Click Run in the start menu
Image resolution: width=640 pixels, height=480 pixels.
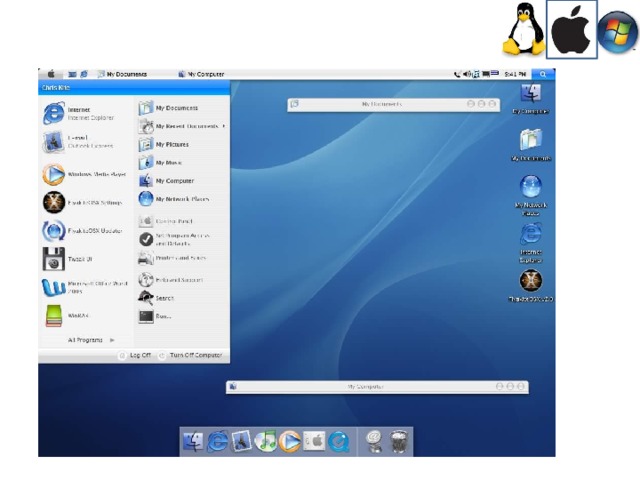(x=155, y=316)
